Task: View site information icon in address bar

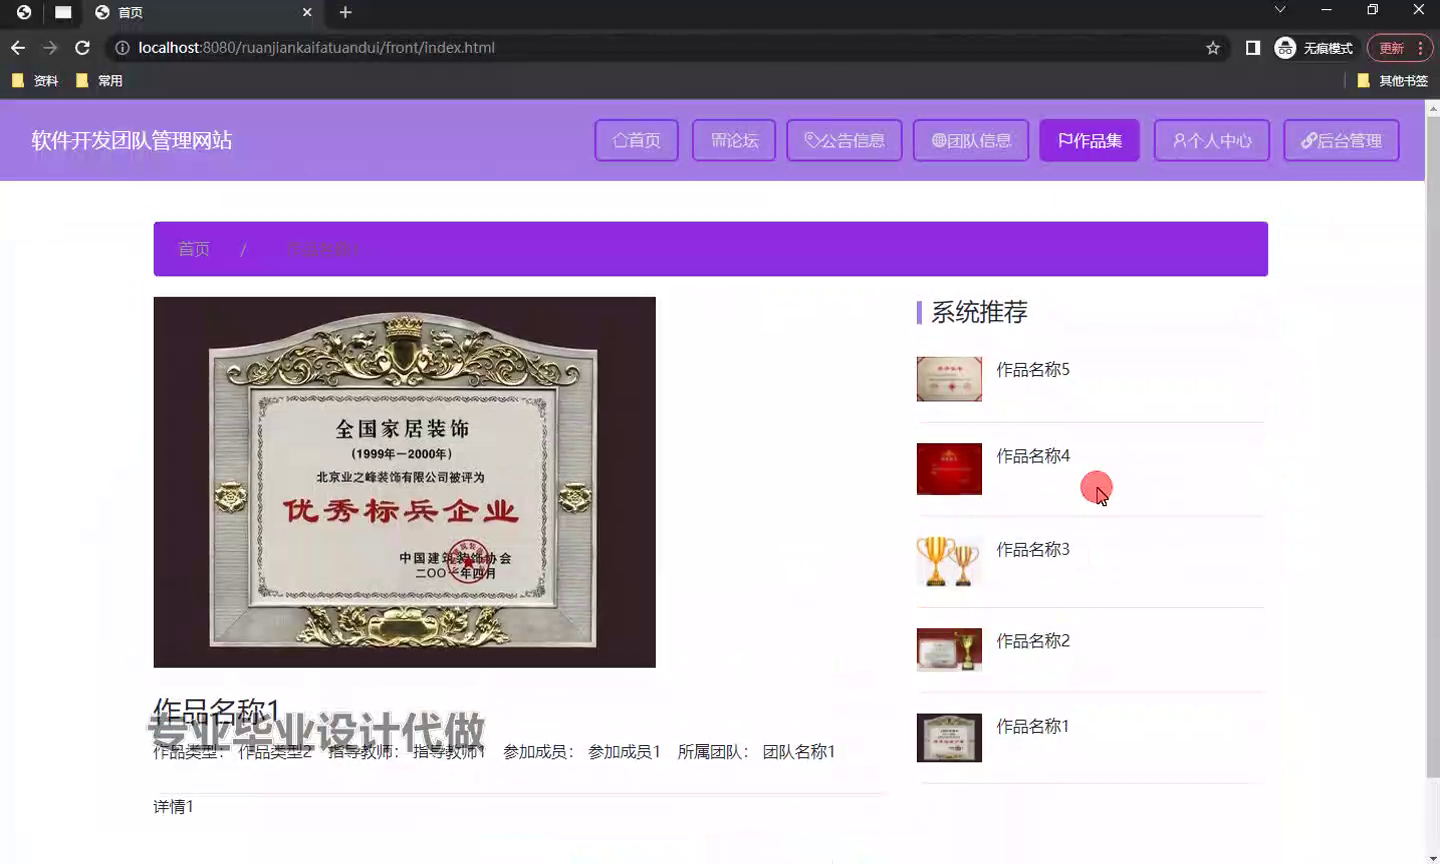Action: click(x=122, y=48)
